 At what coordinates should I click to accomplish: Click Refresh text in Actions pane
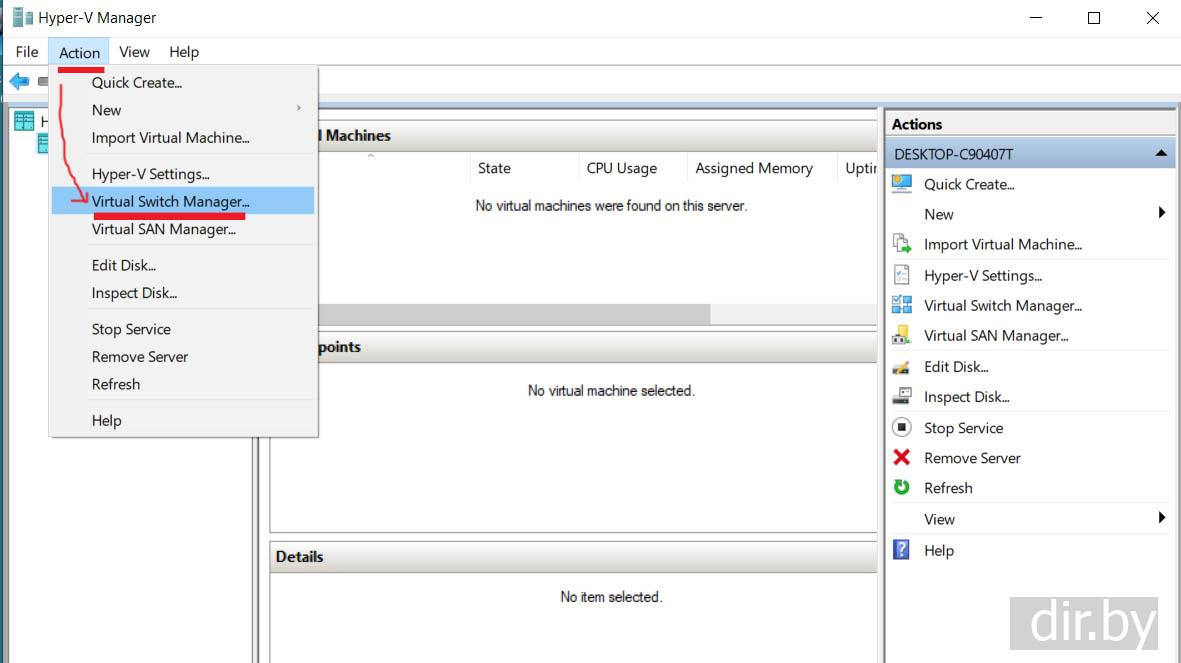coord(948,487)
